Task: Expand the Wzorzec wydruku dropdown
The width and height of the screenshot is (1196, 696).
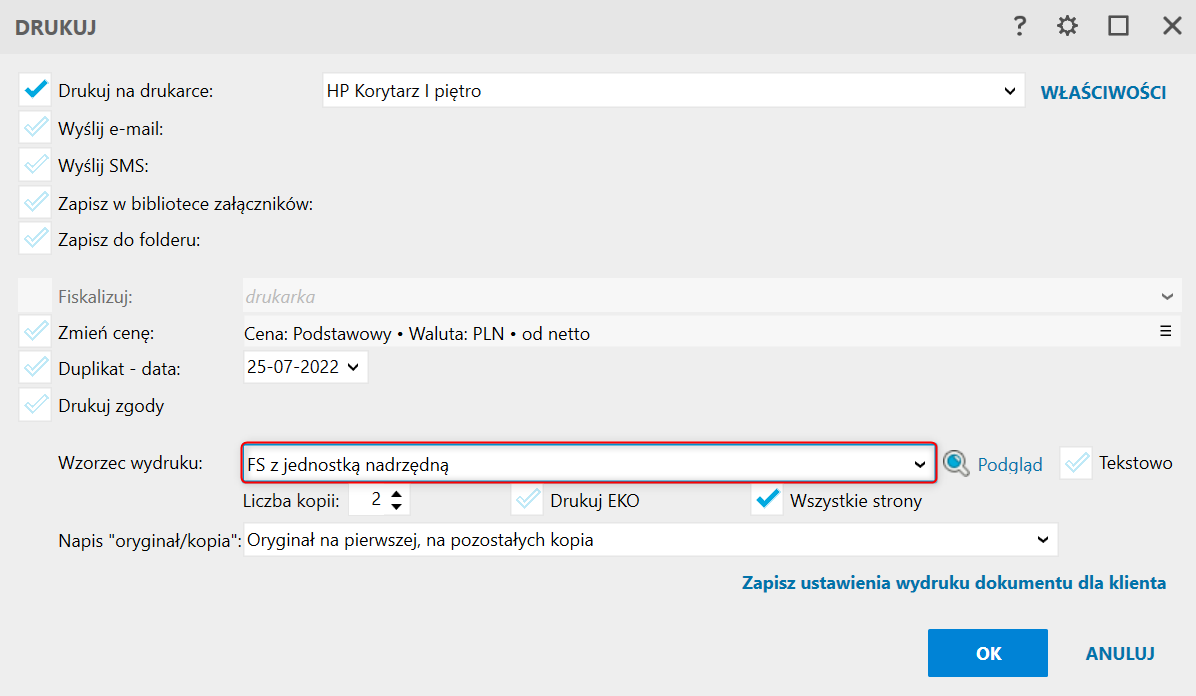Action: [x=920, y=464]
